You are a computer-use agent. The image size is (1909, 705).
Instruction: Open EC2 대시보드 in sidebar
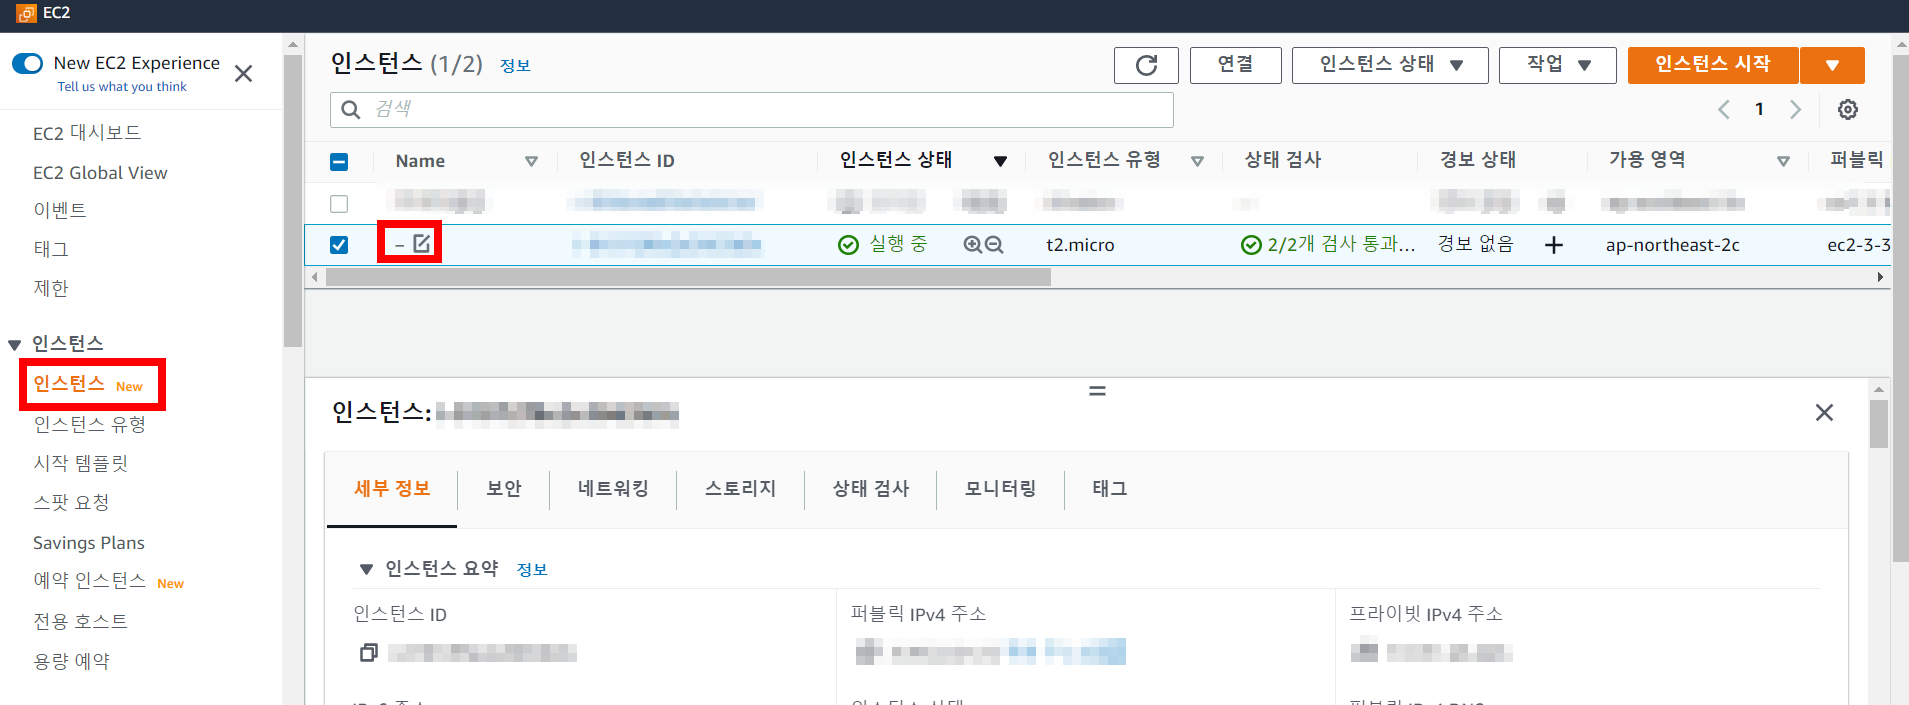click(87, 133)
